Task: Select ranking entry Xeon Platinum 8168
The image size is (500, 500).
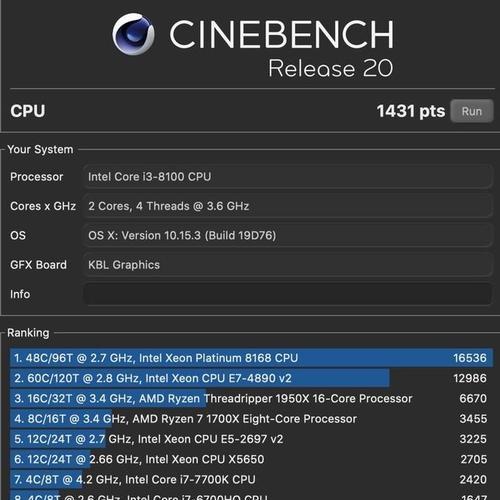Action: [251, 358]
